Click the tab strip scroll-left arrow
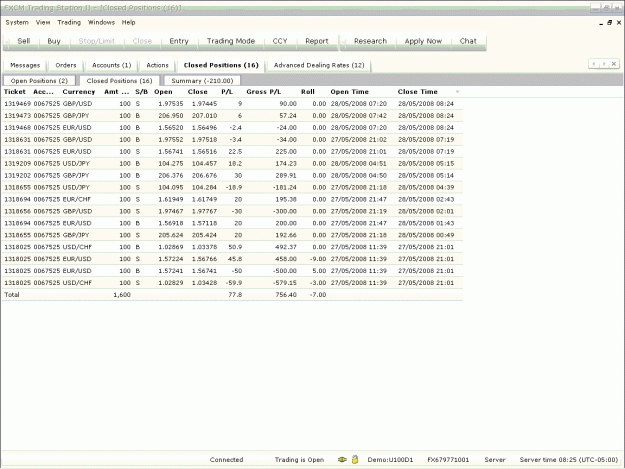 [x=594, y=64]
